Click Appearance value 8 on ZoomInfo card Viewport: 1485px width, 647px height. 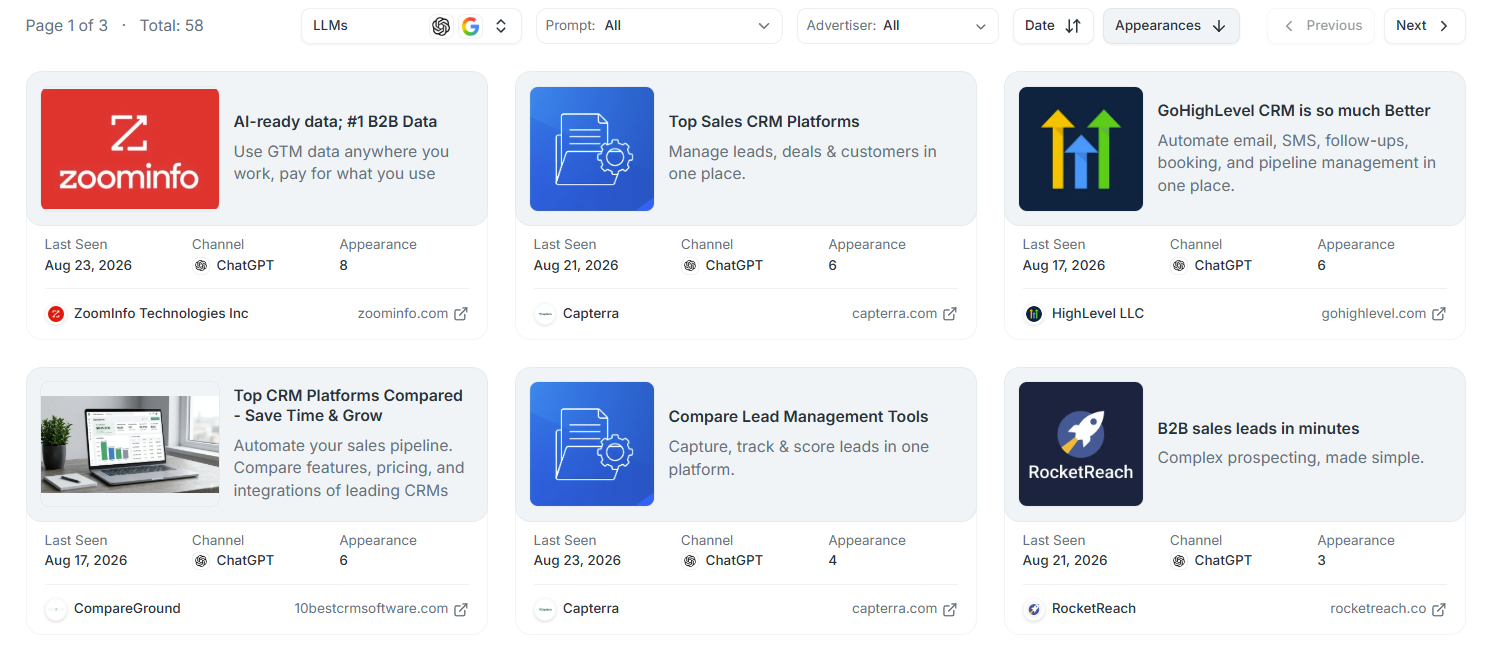point(344,266)
